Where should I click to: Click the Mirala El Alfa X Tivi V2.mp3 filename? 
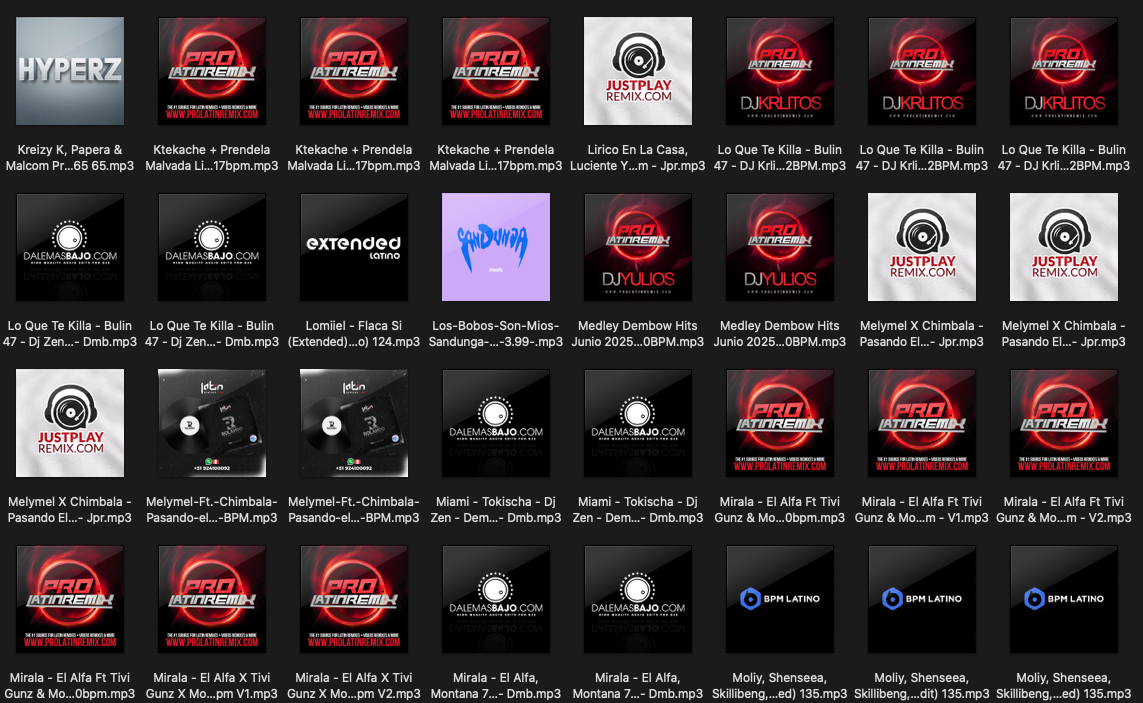[x=354, y=686]
